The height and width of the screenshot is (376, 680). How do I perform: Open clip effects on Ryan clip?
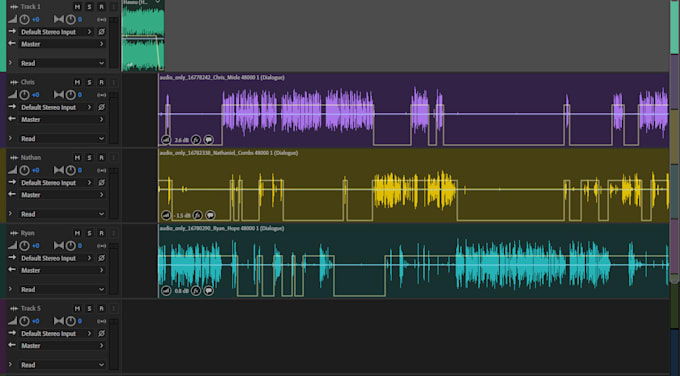(196, 291)
